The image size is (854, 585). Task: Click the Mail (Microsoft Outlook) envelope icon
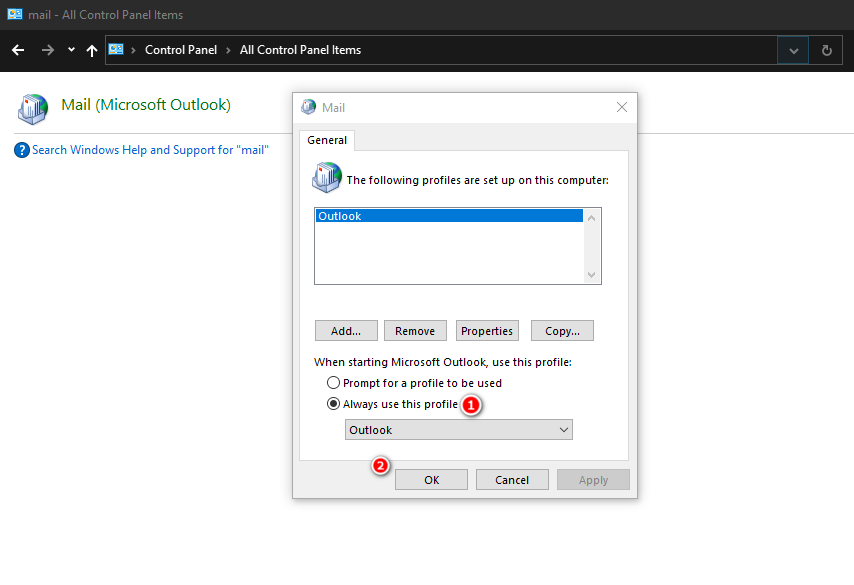32,108
